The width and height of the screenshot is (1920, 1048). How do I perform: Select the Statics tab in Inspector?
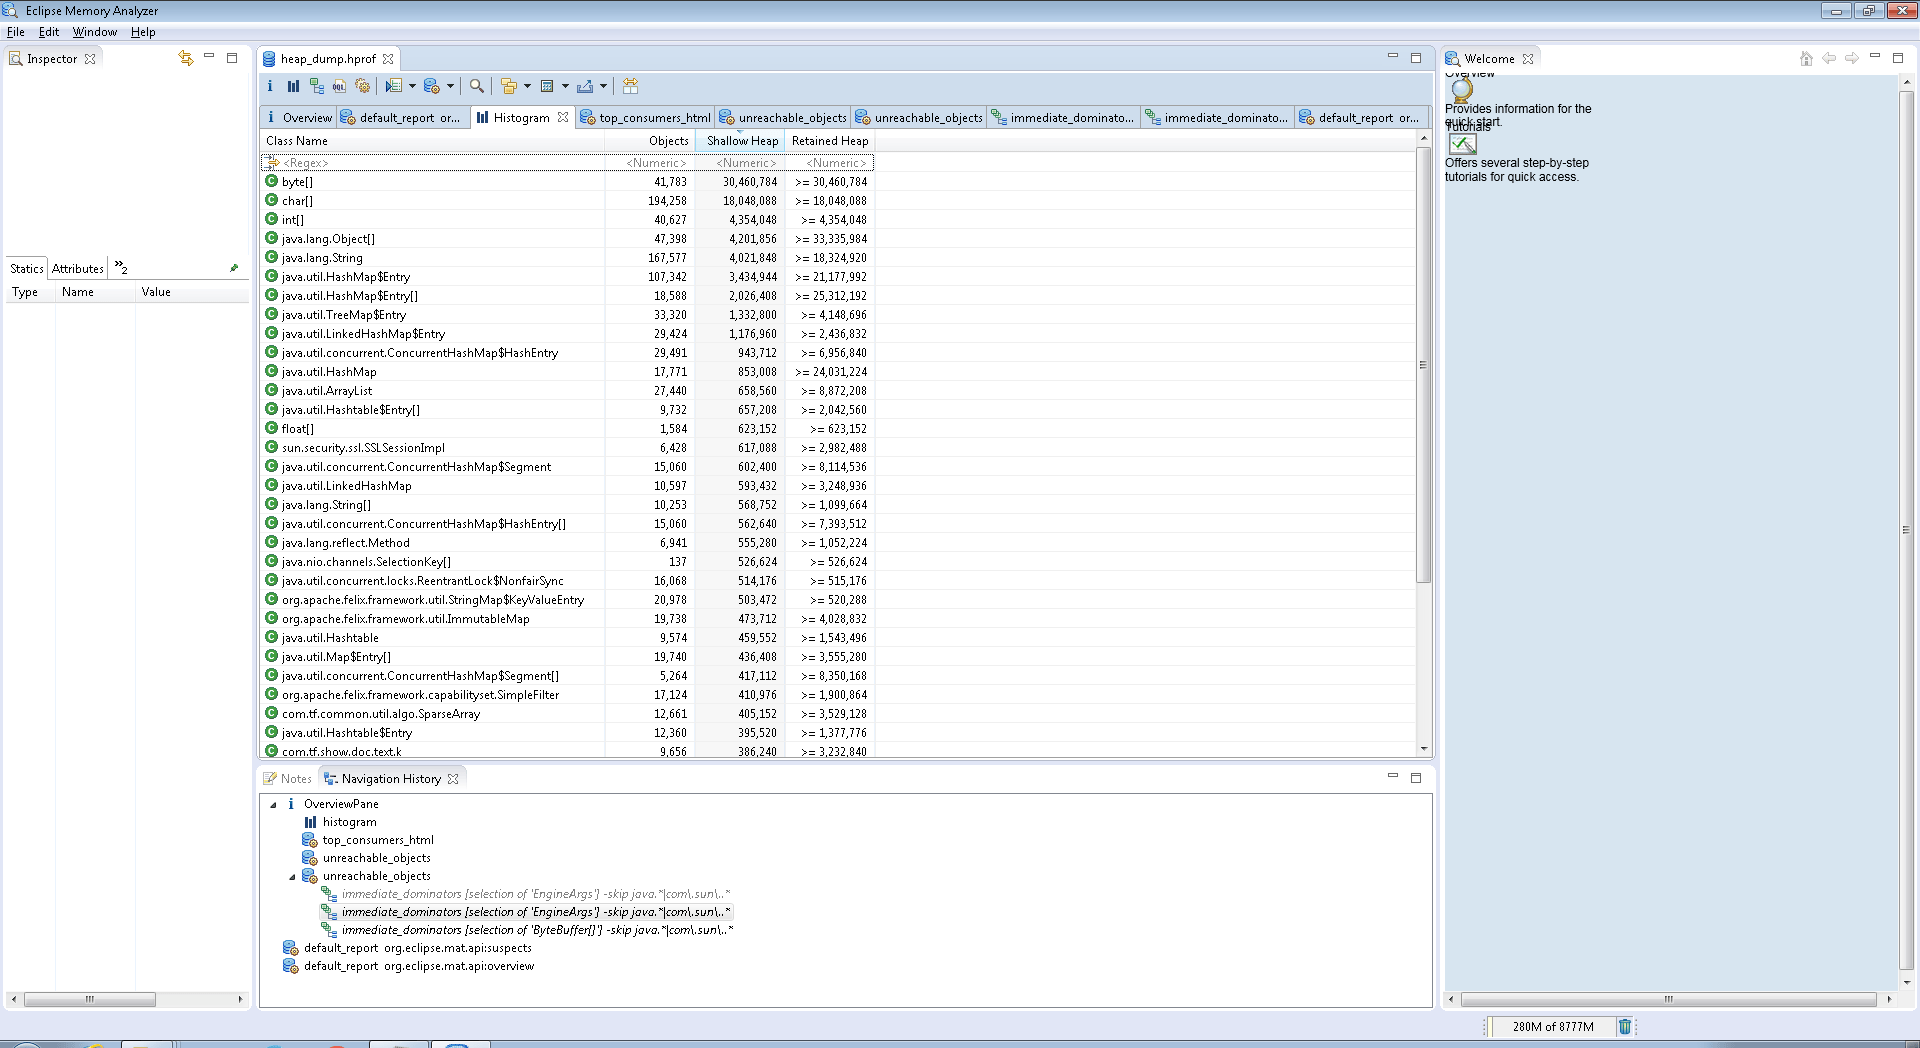pos(27,268)
